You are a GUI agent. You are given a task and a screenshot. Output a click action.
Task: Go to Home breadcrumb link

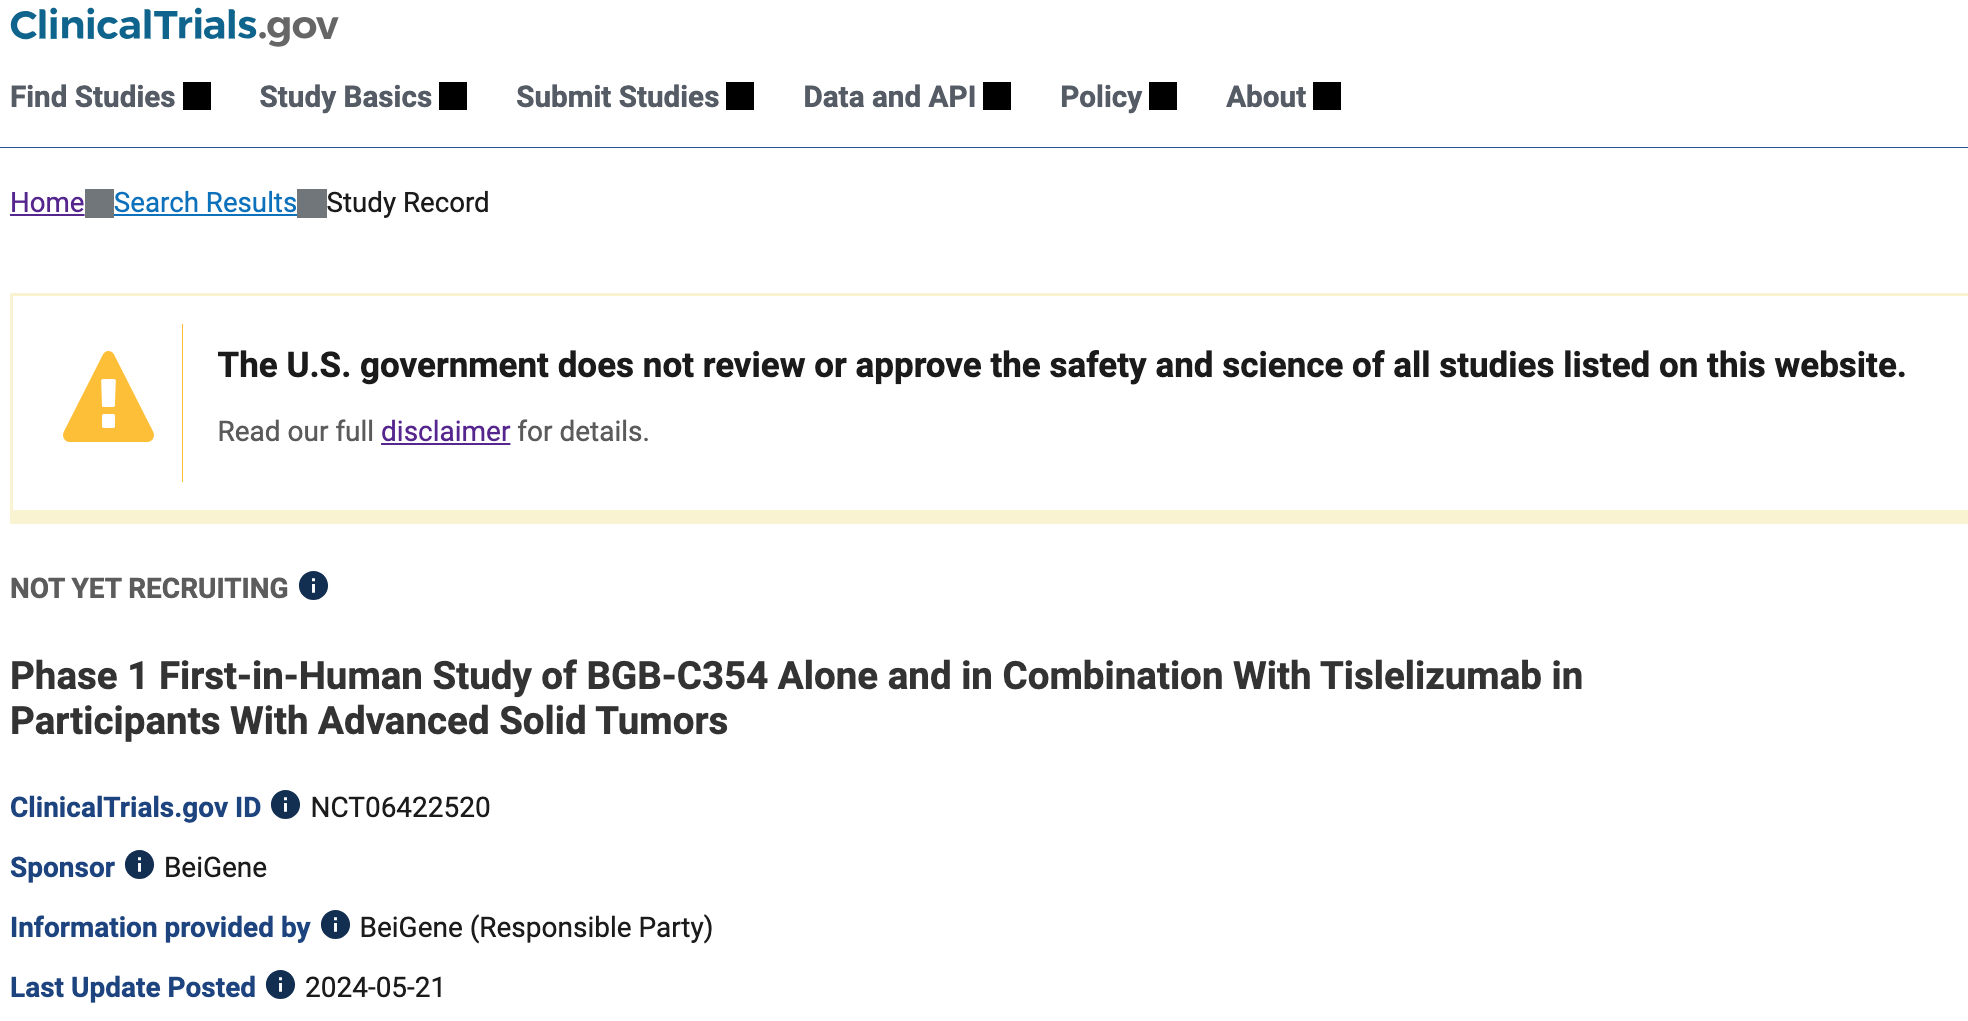pos(47,203)
